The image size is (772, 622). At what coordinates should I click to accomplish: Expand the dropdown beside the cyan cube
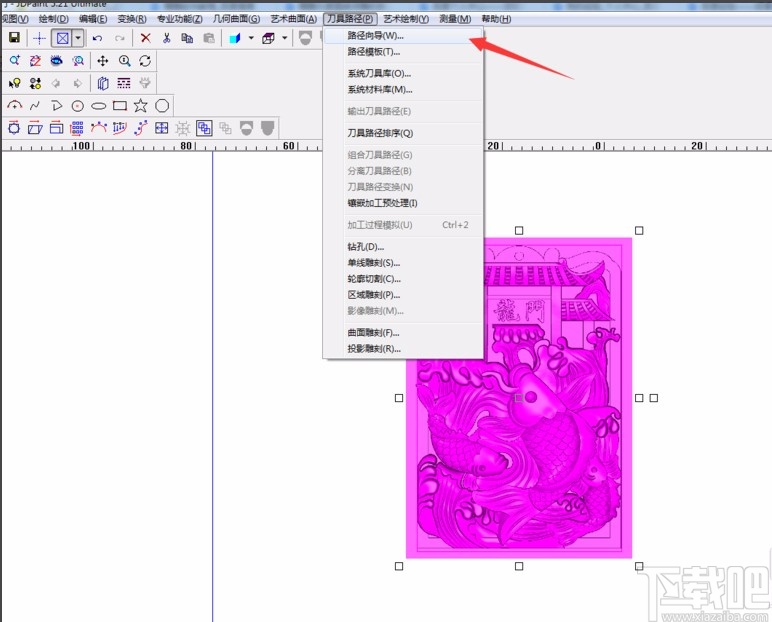pos(251,38)
